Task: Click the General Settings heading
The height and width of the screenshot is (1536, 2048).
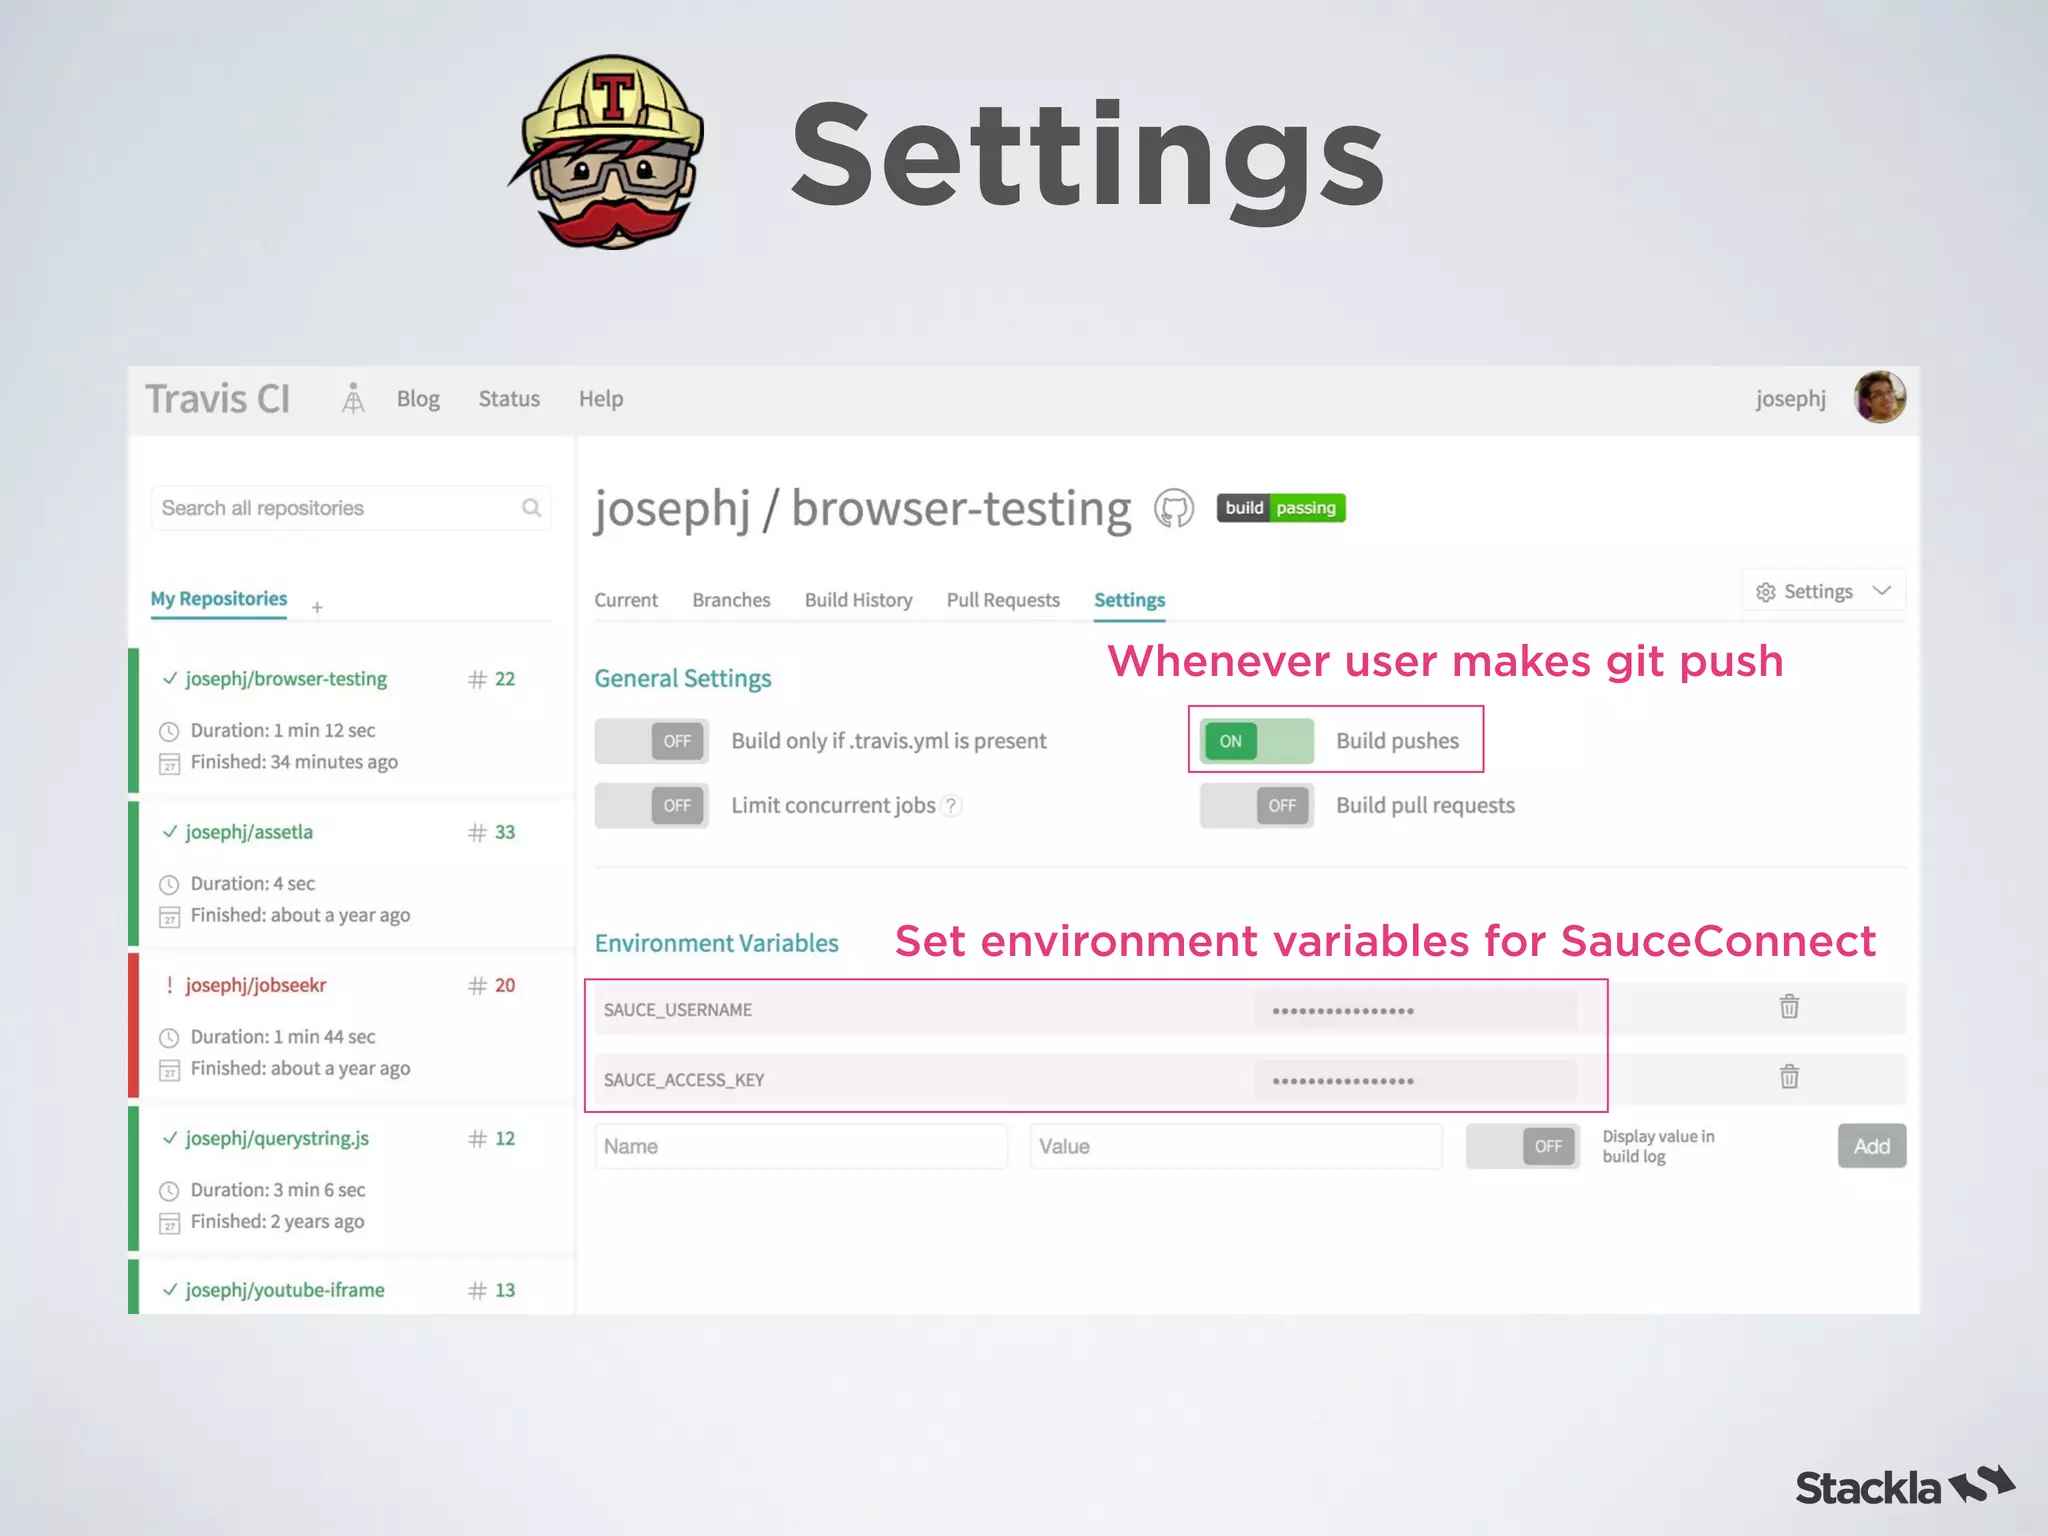Action: coord(683,679)
